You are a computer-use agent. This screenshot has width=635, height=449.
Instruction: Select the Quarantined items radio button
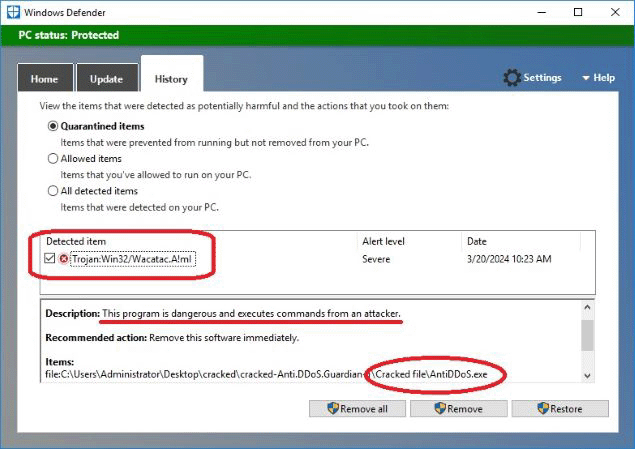click(x=53, y=126)
